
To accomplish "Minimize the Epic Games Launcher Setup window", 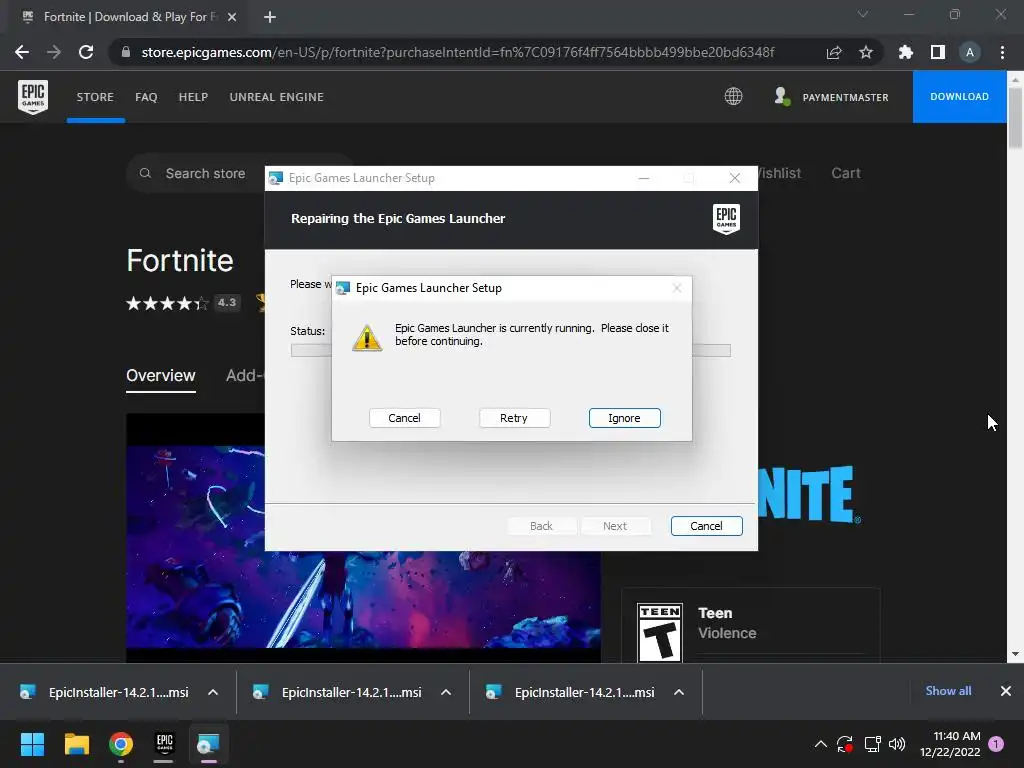I will click(x=644, y=178).
